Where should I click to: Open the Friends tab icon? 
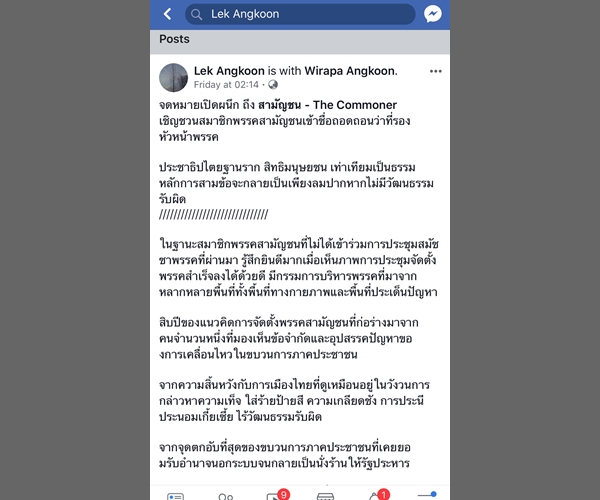coord(225,497)
